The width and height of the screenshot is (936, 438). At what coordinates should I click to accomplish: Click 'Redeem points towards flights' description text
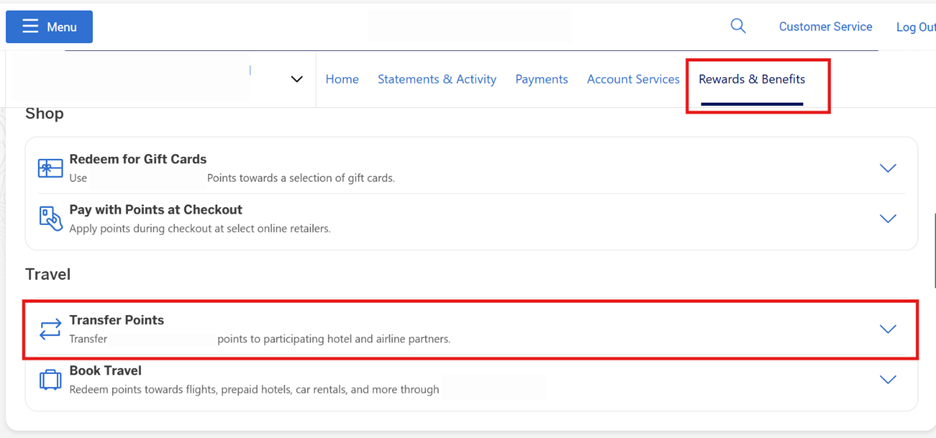point(254,390)
